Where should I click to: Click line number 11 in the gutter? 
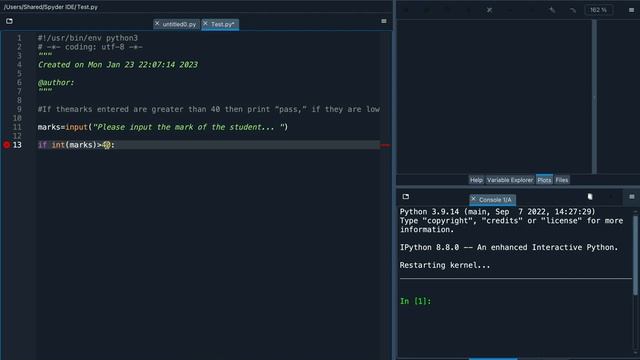(x=17, y=127)
